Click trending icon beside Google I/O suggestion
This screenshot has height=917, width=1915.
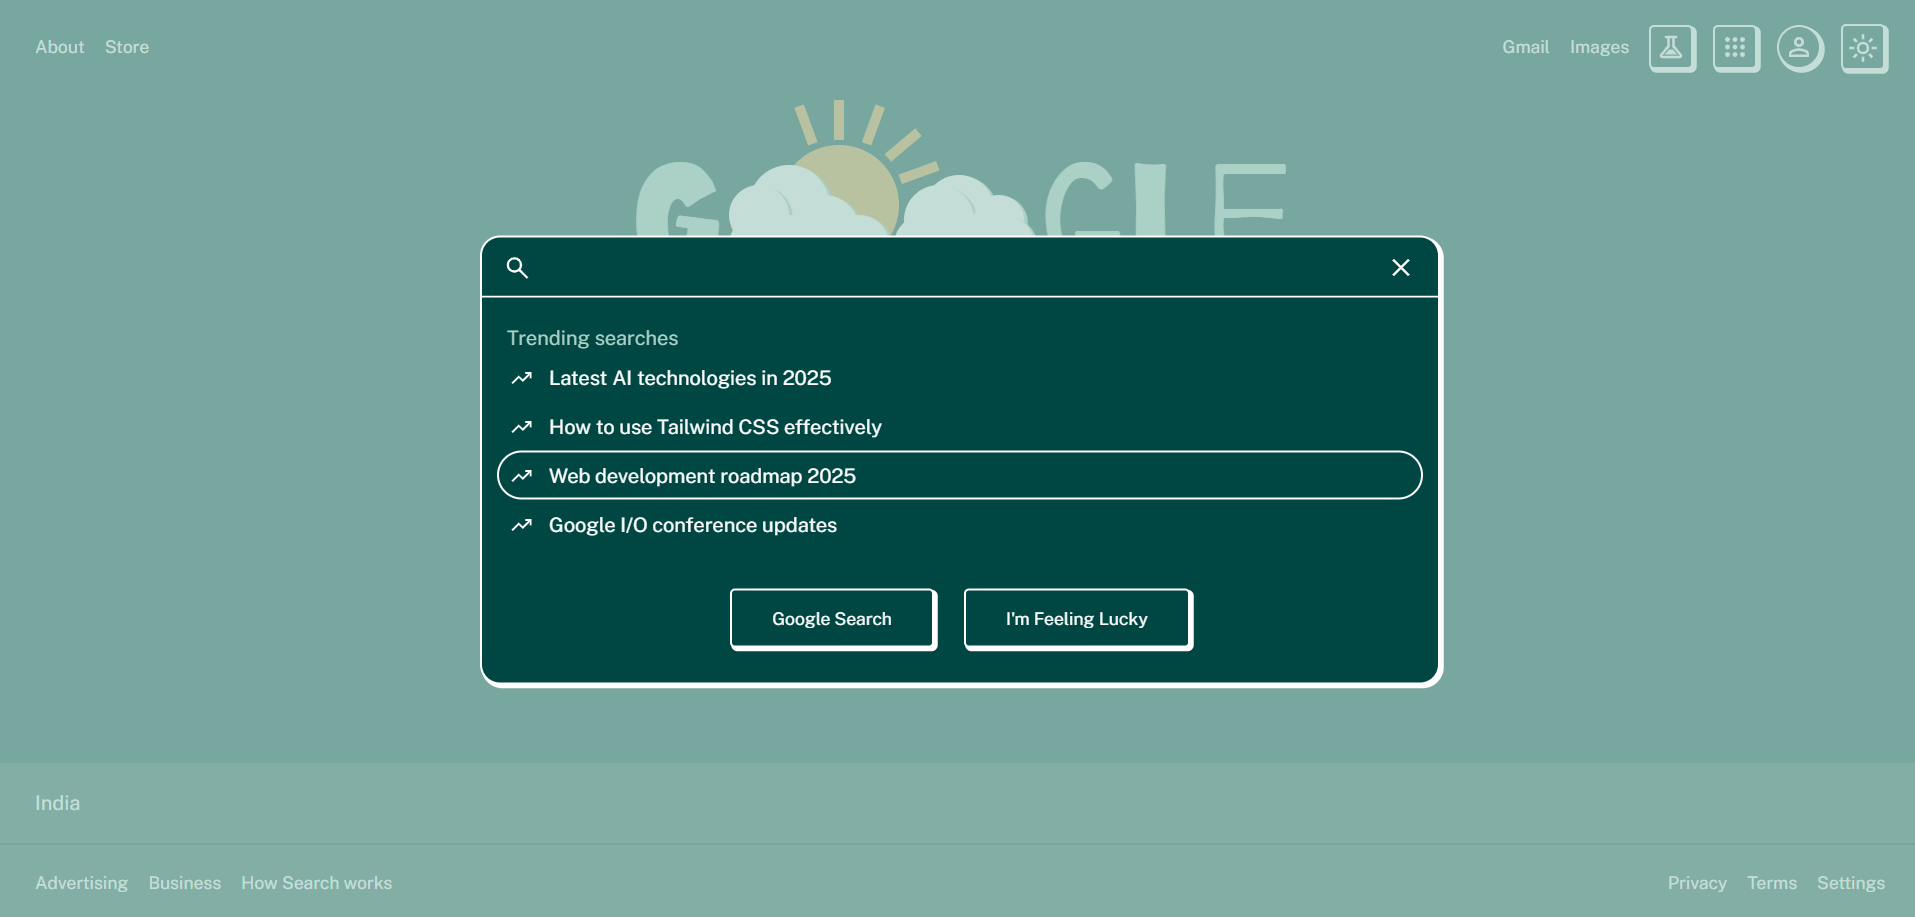click(x=522, y=525)
